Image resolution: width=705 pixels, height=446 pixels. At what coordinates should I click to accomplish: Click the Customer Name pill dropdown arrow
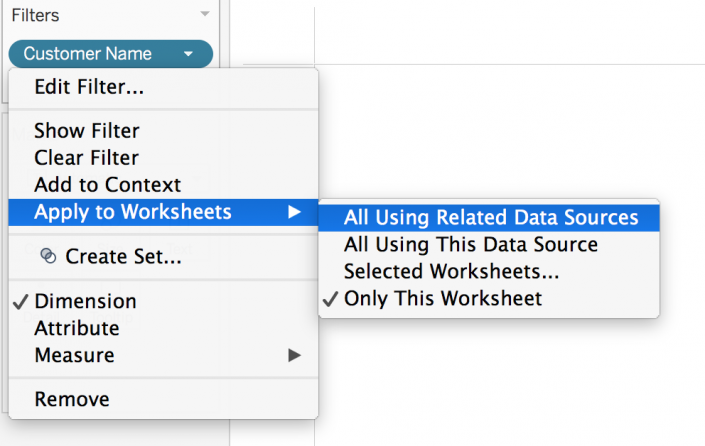point(188,54)
